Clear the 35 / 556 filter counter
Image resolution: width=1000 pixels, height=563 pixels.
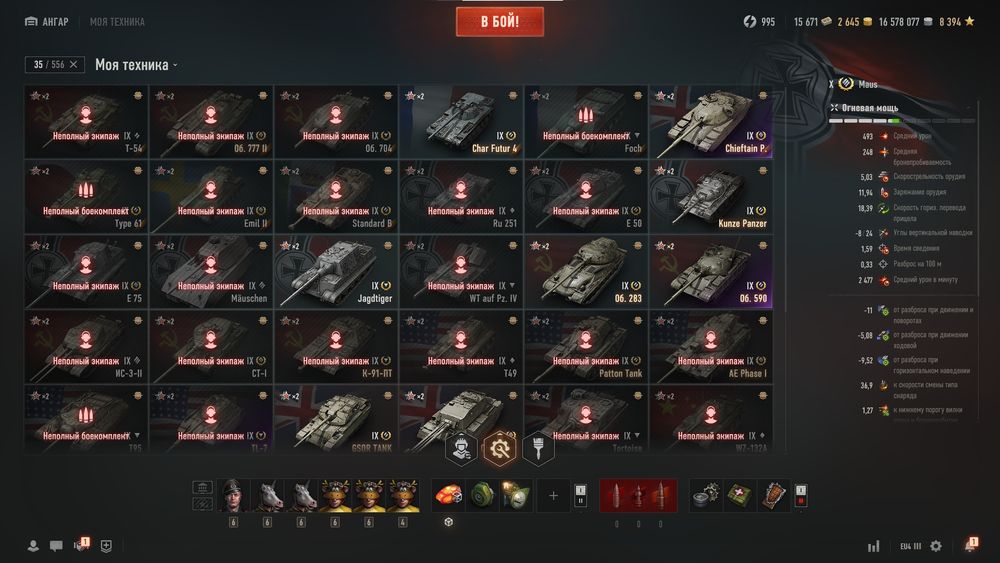[x=73, y=64]
